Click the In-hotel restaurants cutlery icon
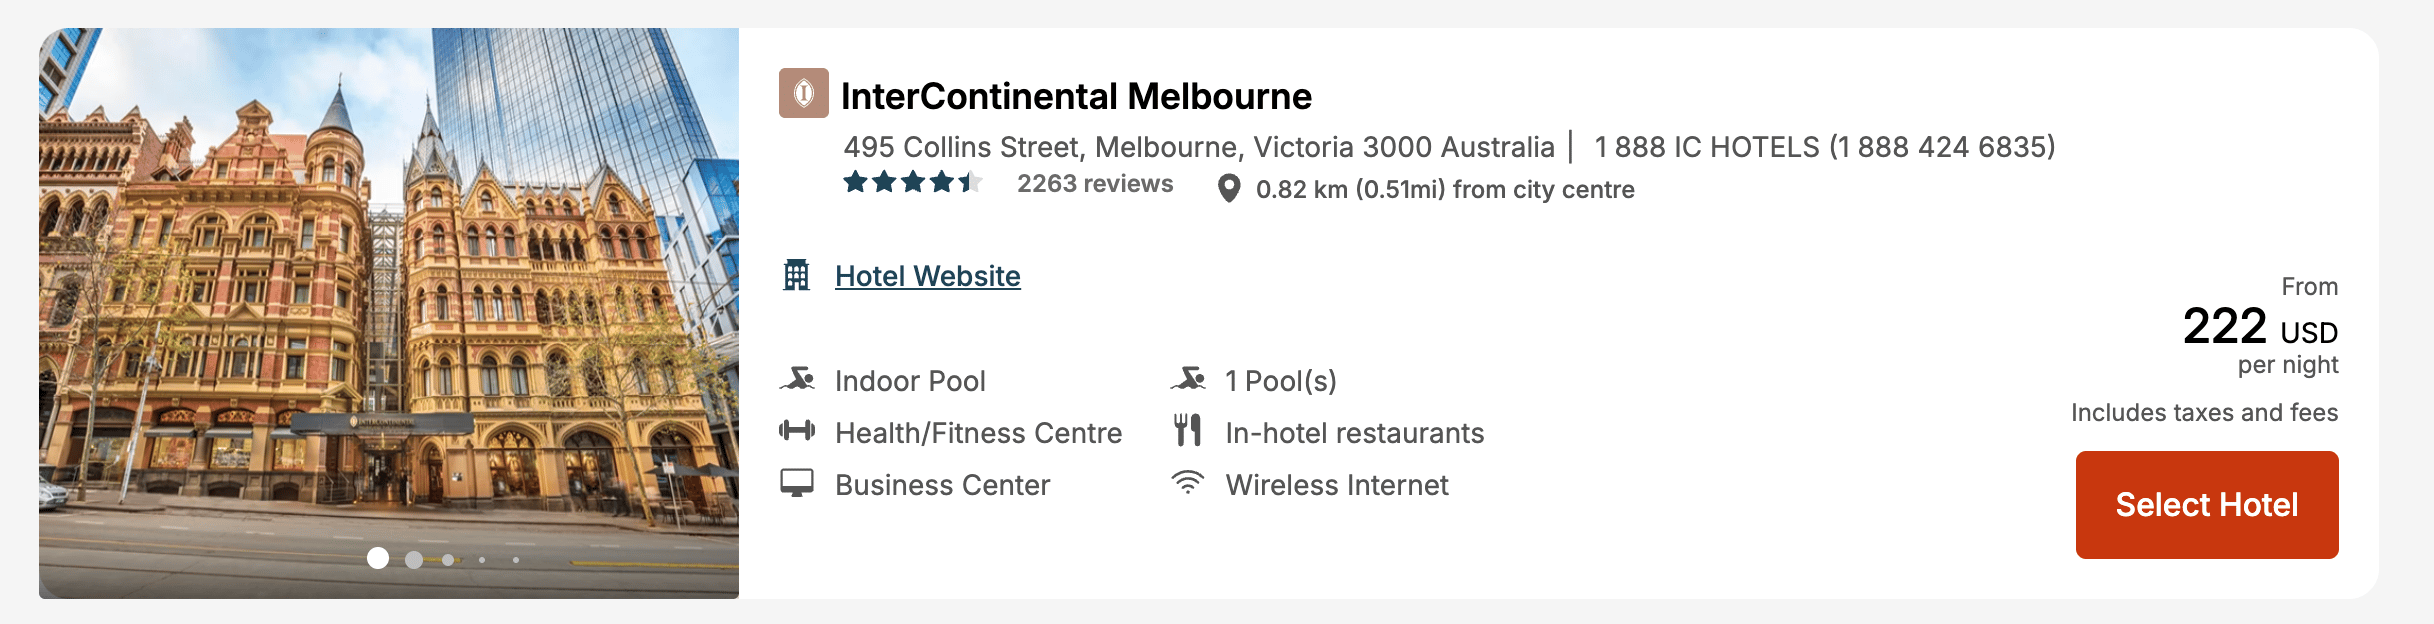This screenshot has height=624, width=2434. pyautogui.click(x=1187, y=431)
